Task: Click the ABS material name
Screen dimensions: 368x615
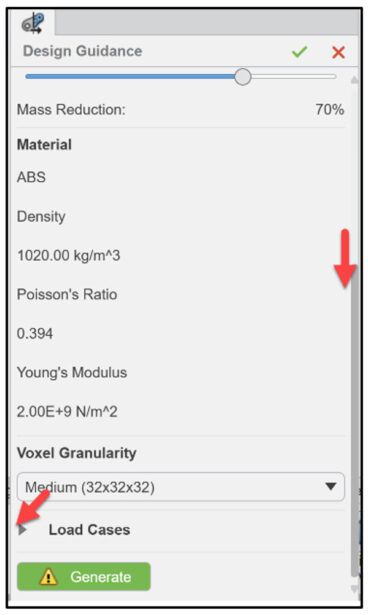Action: [31, 177]
